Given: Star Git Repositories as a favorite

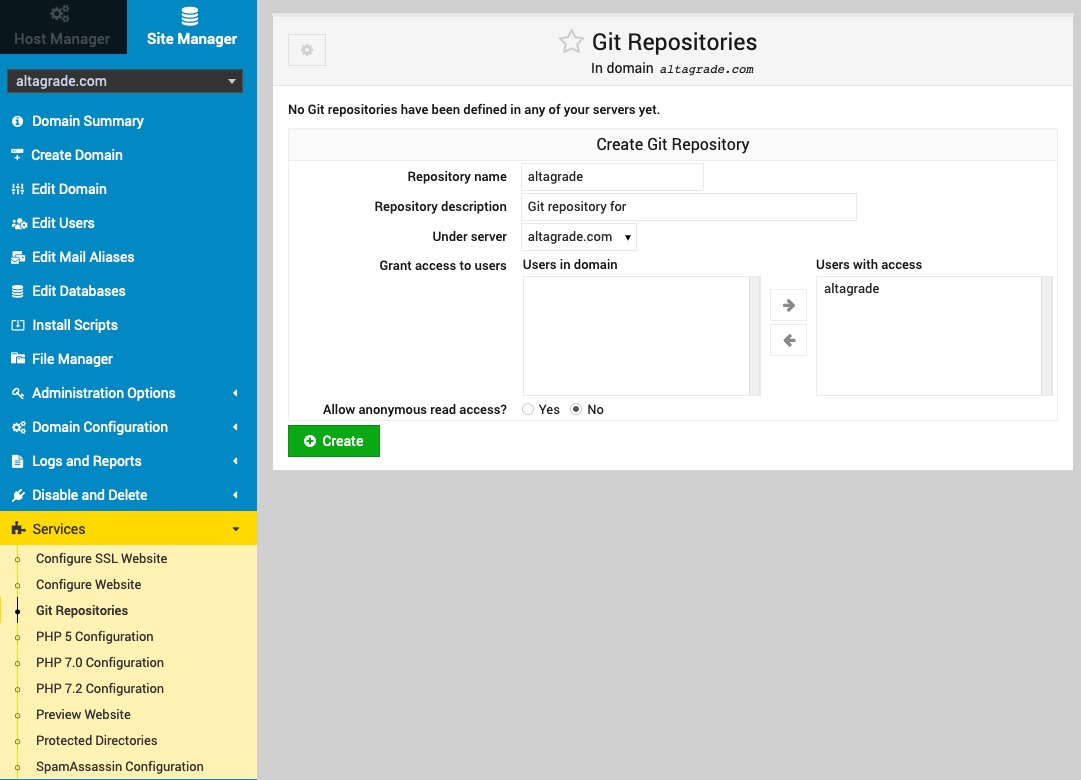Looking at the screenshot, I should coord(571,42).
